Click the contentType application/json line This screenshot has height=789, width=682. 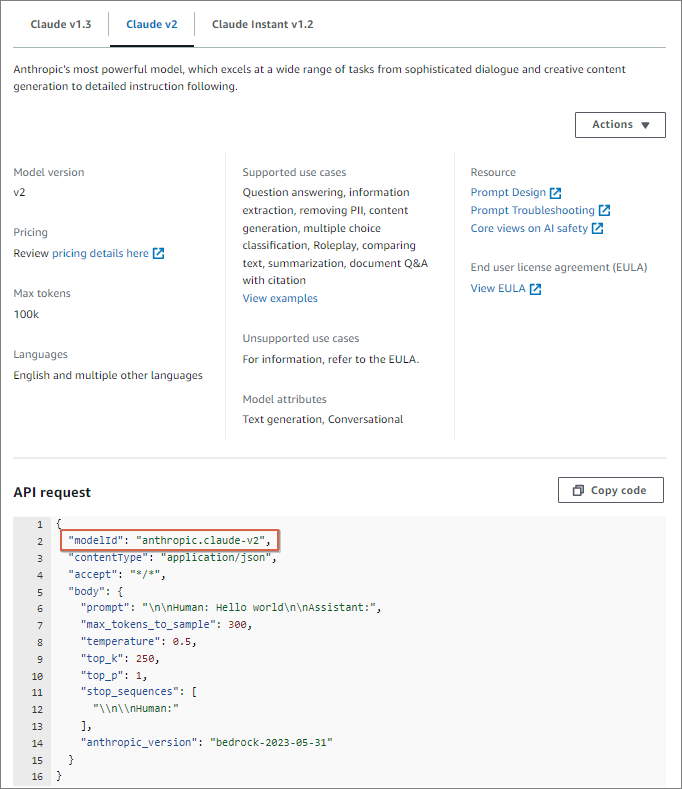coord(172,558)
